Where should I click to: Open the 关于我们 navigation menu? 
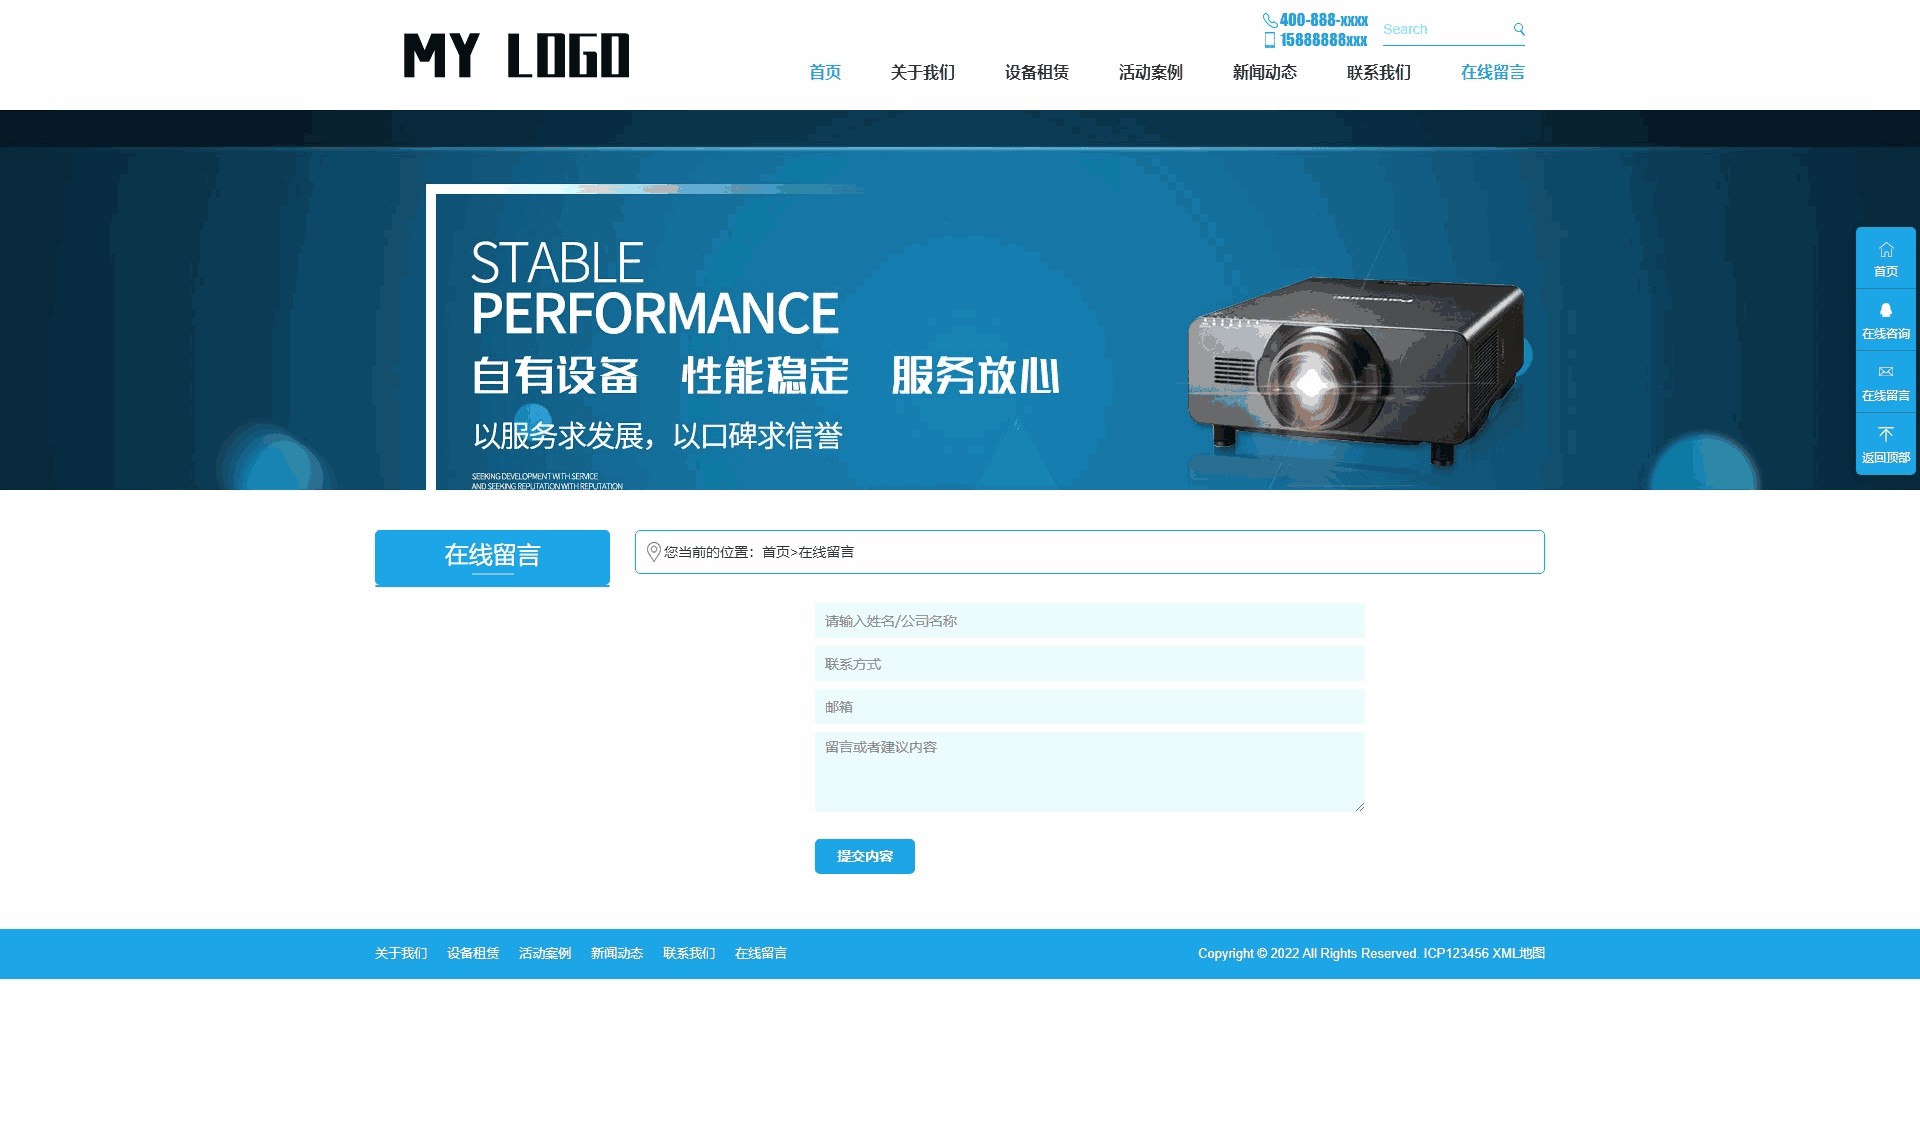coord(923,71)
